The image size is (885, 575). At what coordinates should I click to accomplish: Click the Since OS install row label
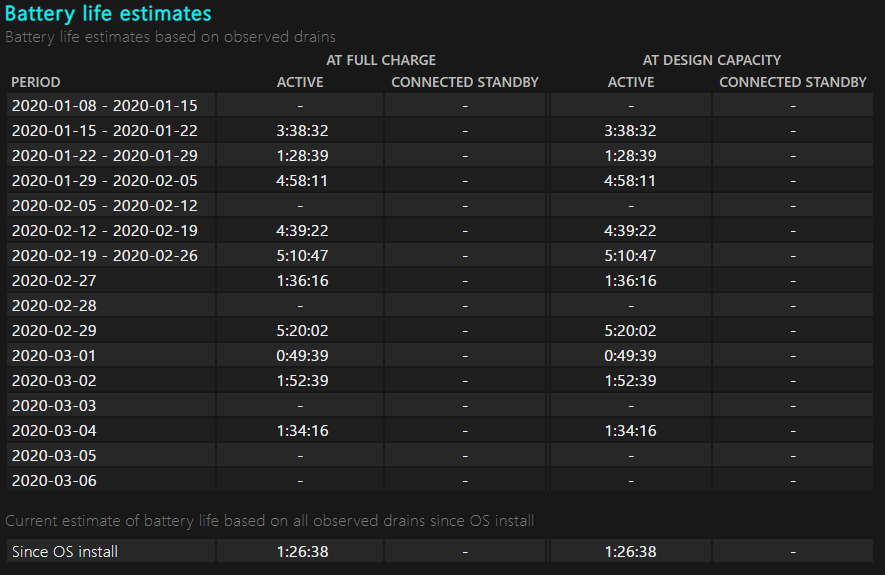point(65,551)
